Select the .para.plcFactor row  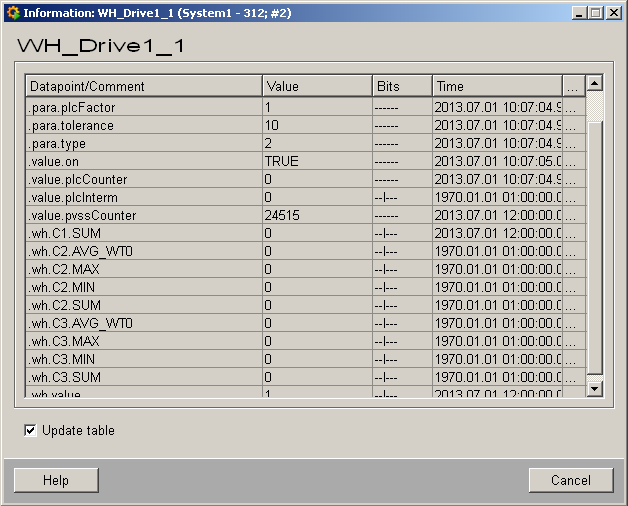click(144, 107)
